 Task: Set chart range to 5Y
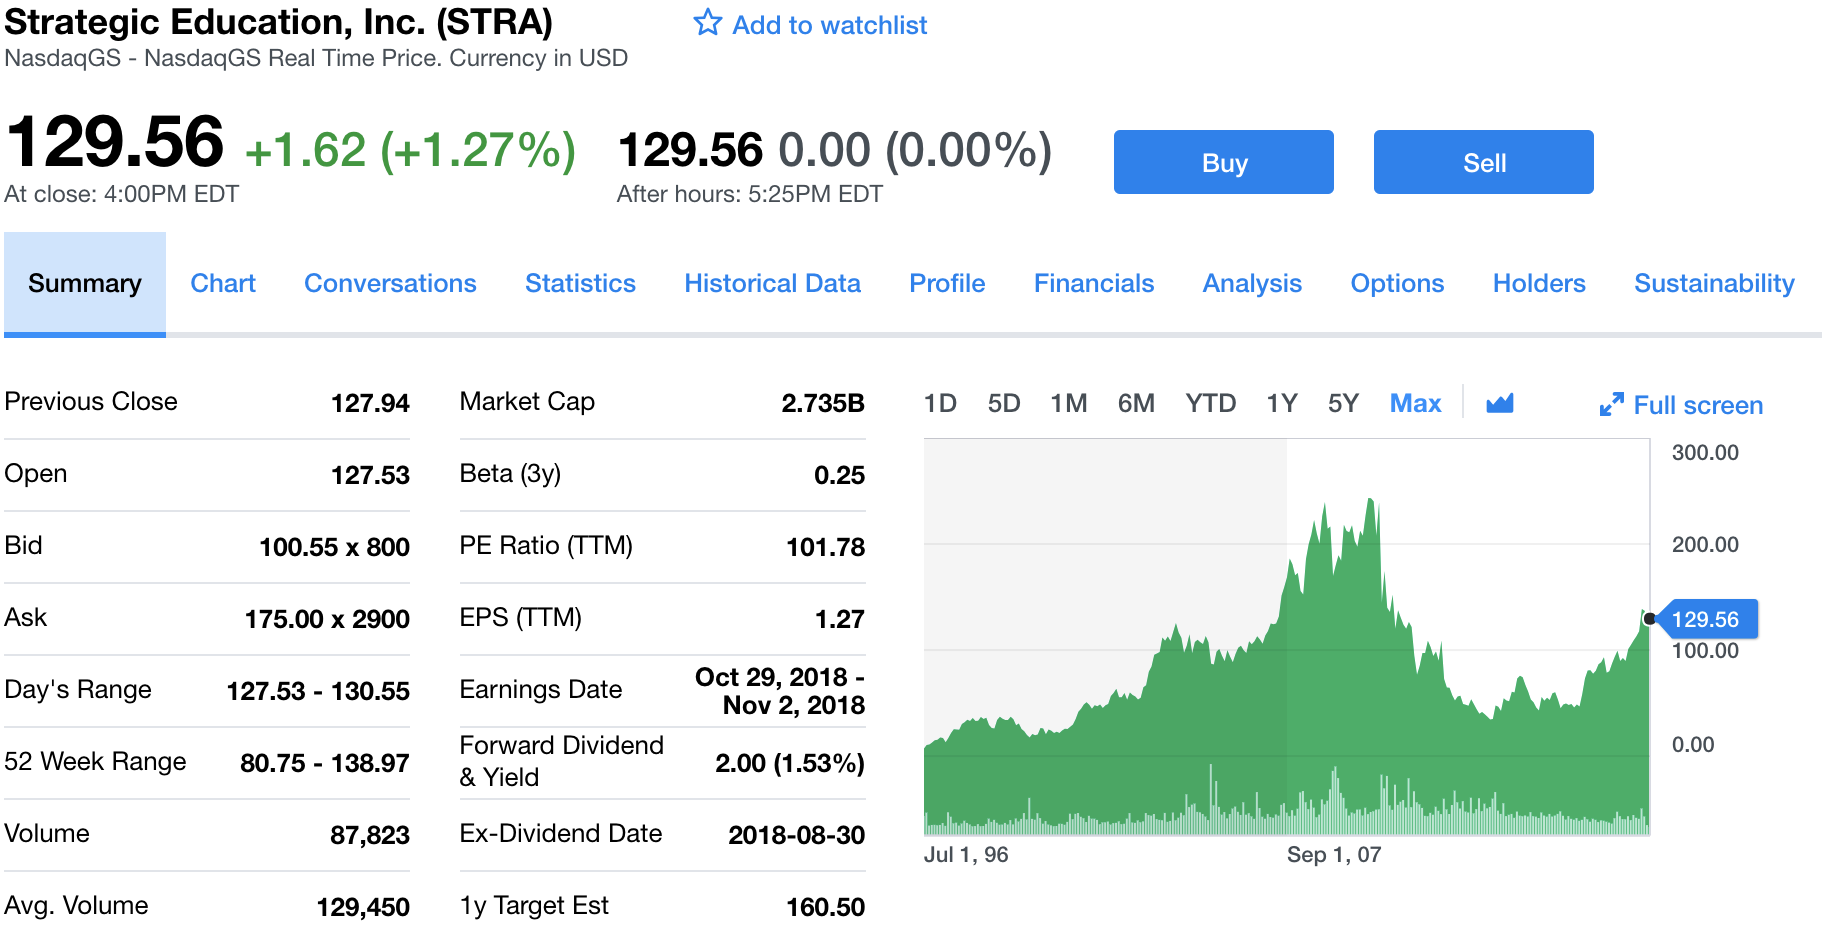(1343, 403)
